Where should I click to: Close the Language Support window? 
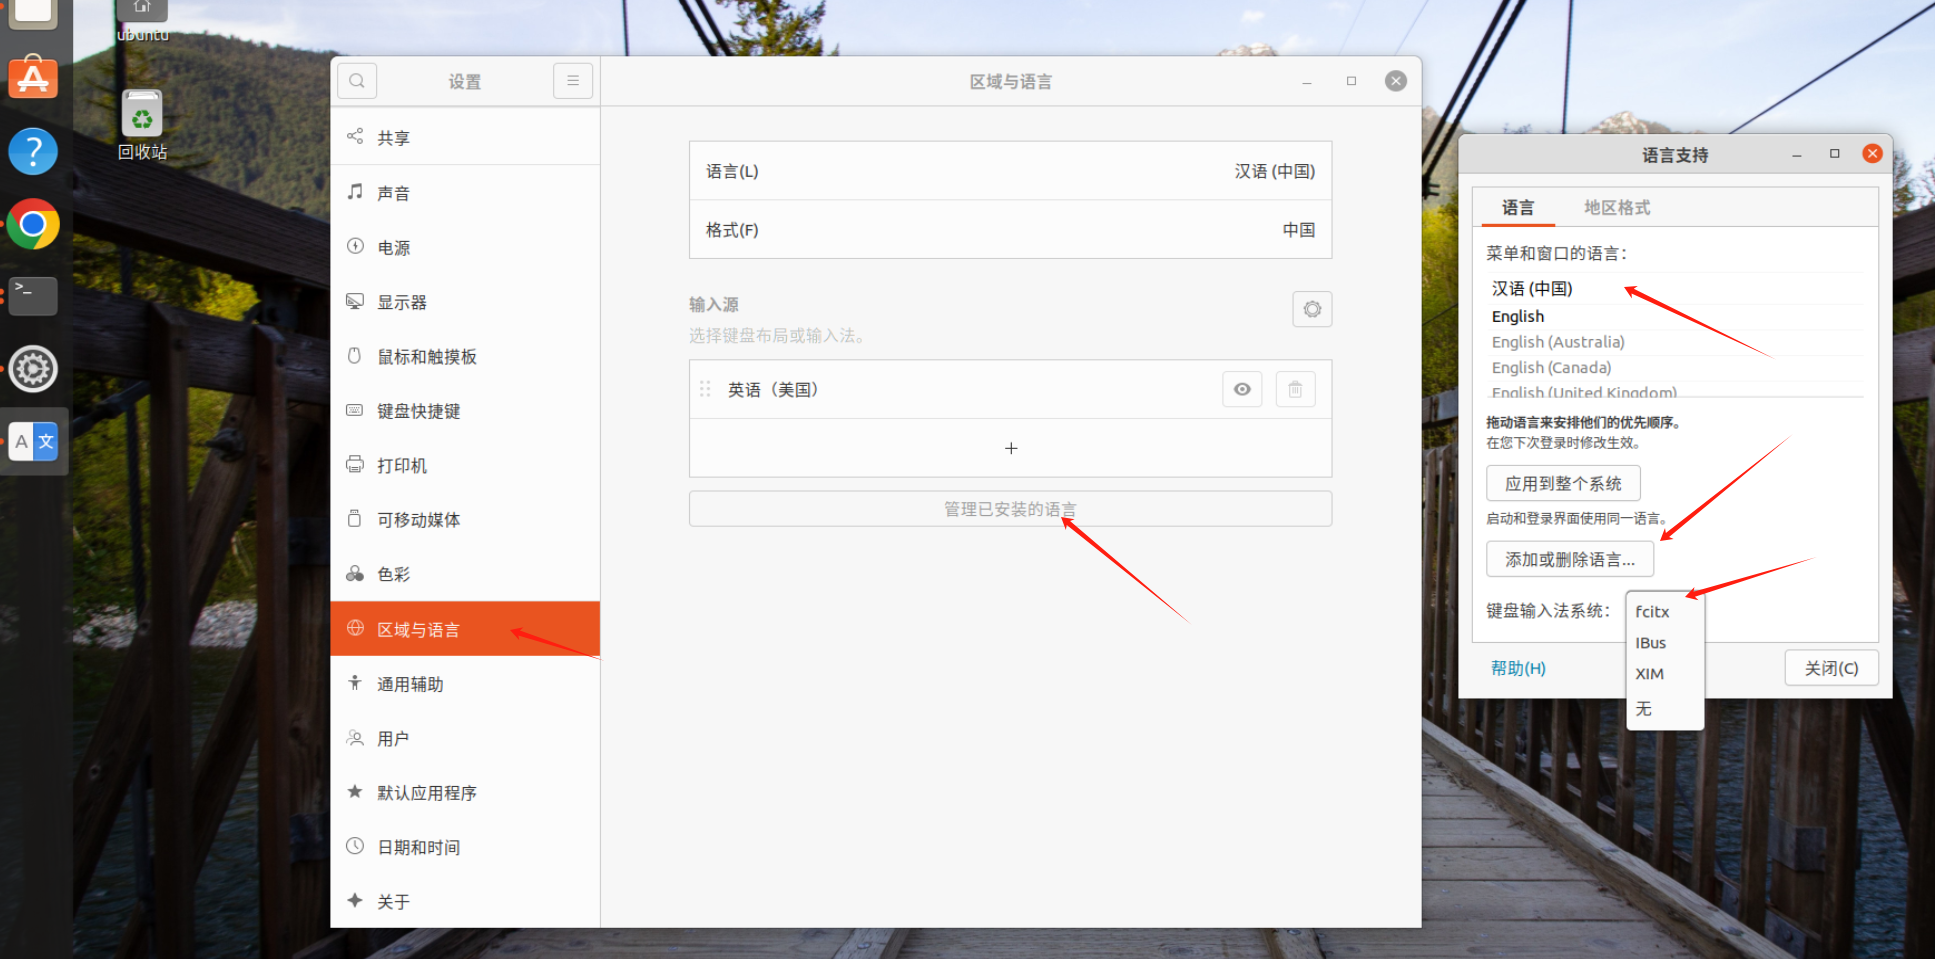[1872, 153]
